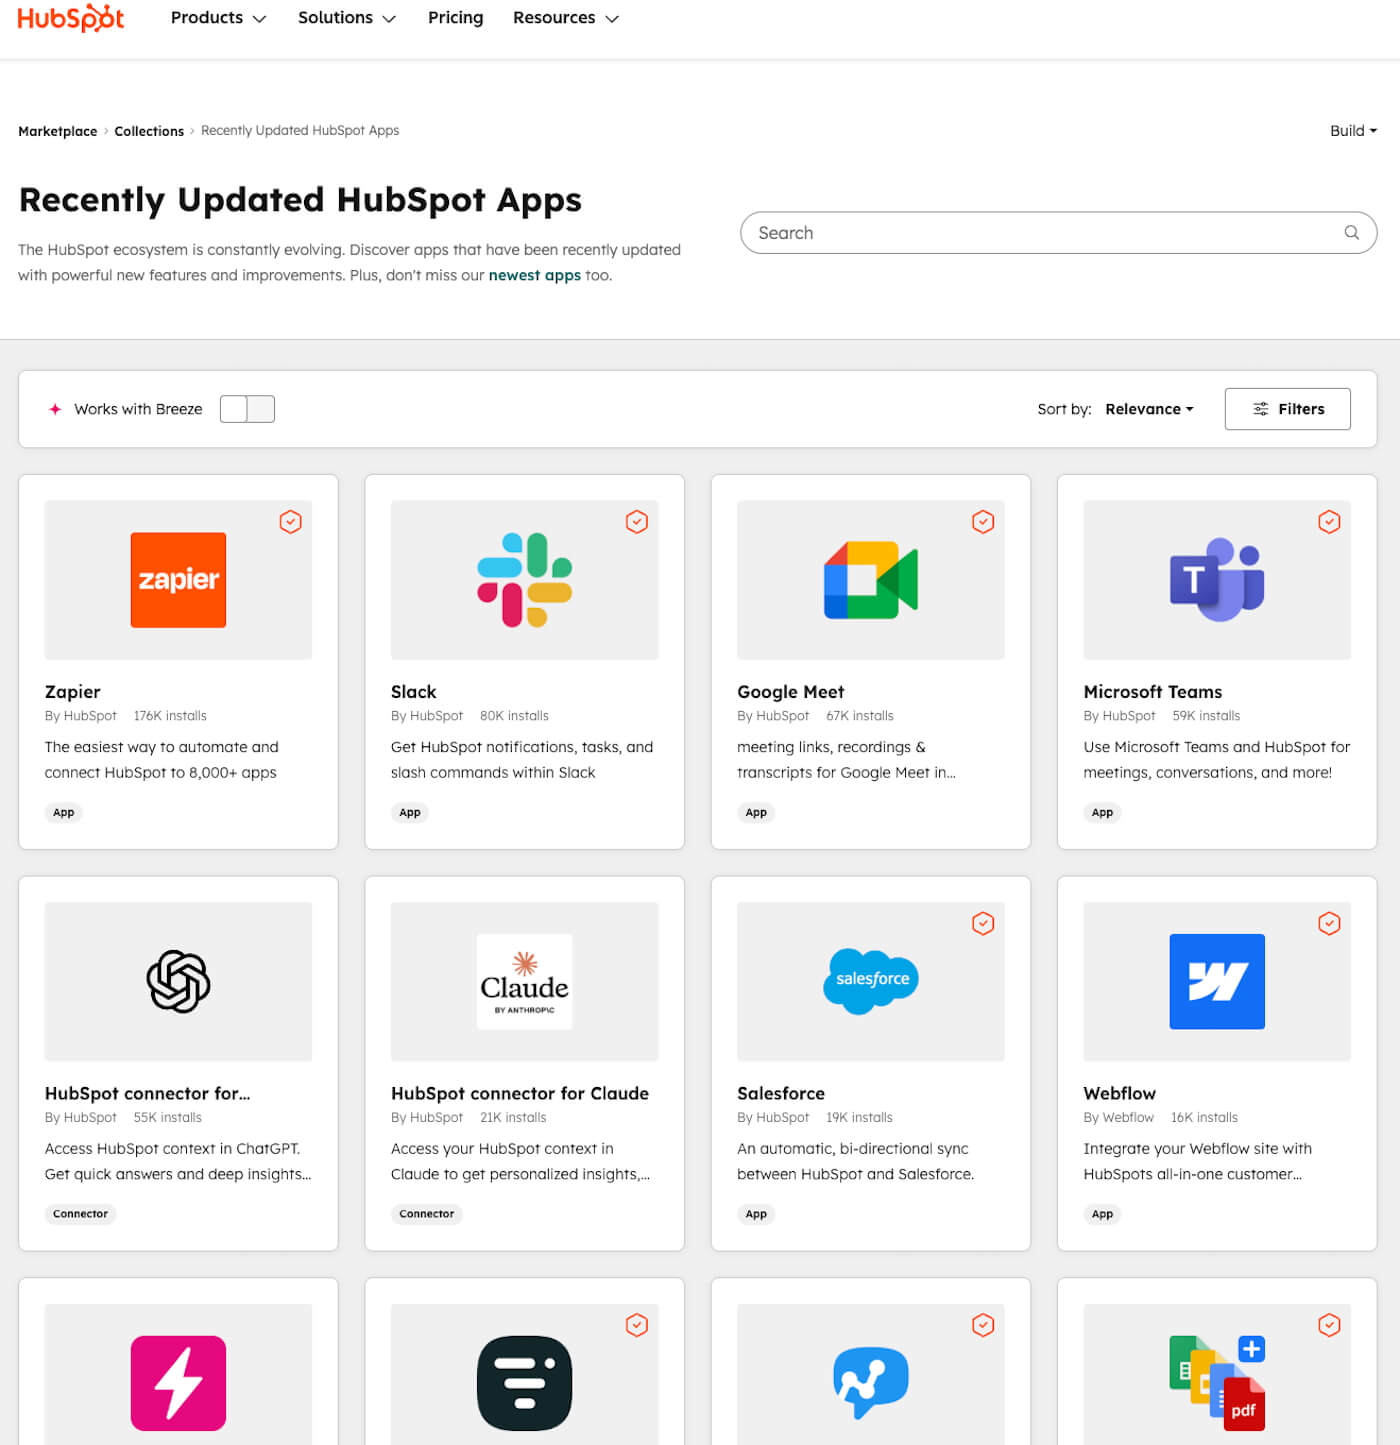Click the Webflow app icon
The width and height of the screenshot is (1400, 1445).
(1216, 981)
